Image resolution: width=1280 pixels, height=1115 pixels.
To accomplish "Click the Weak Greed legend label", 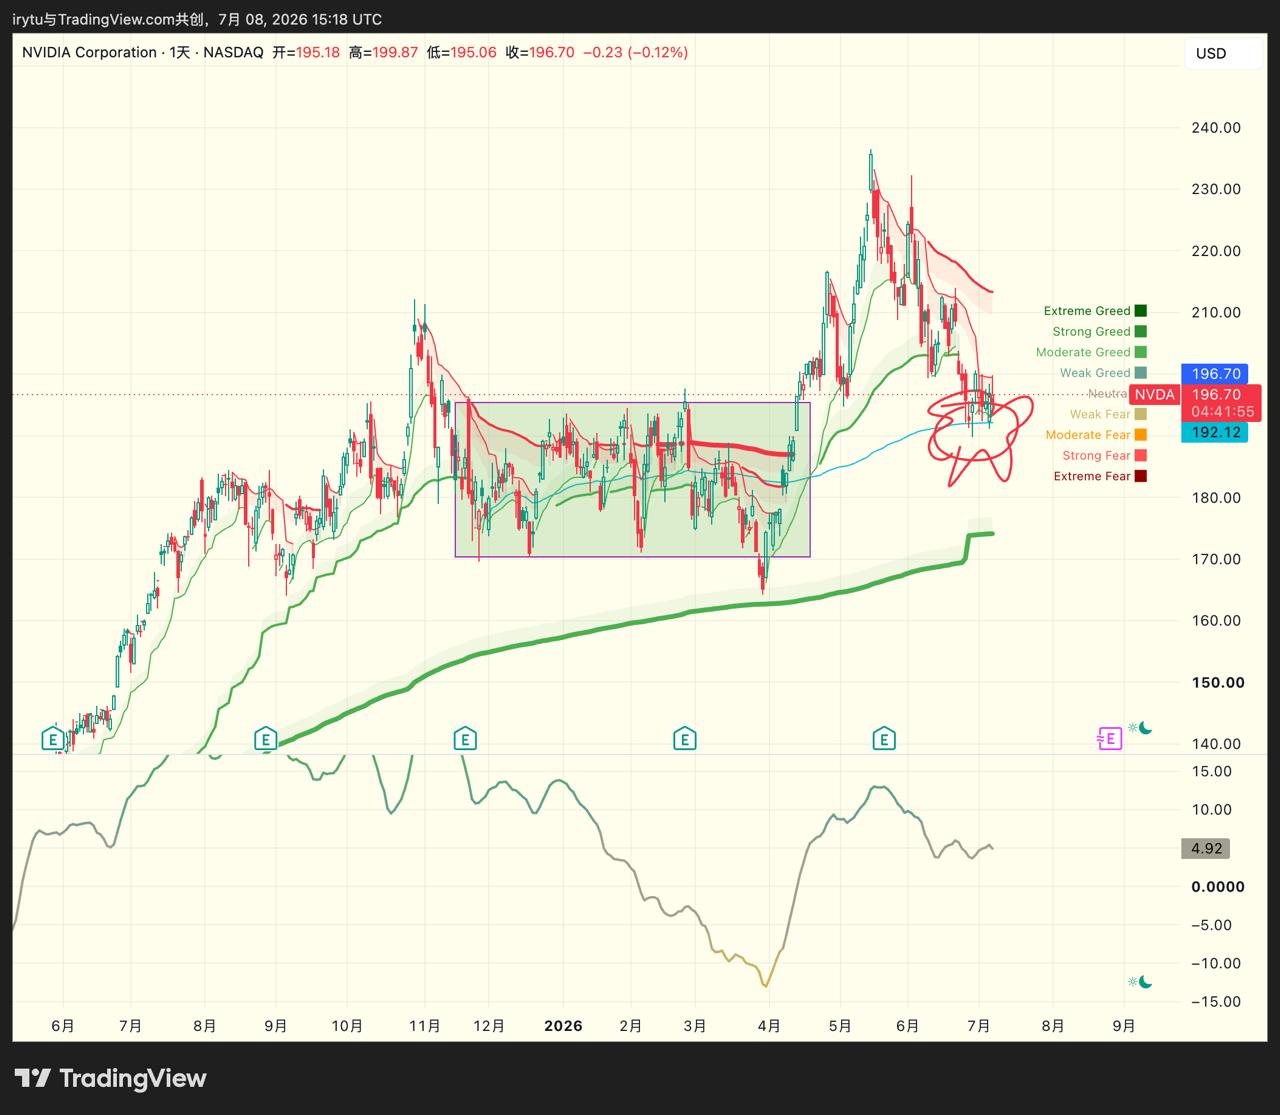I will click(1095, 373).
